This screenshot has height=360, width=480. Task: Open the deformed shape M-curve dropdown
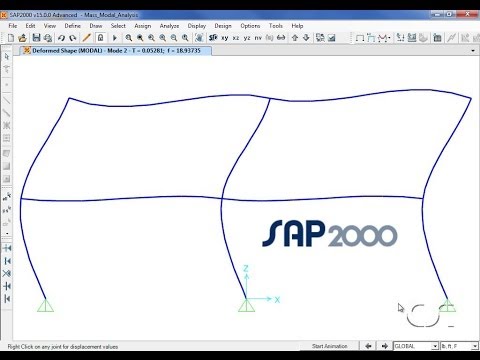pyautogui.click(x=384, y=38)
